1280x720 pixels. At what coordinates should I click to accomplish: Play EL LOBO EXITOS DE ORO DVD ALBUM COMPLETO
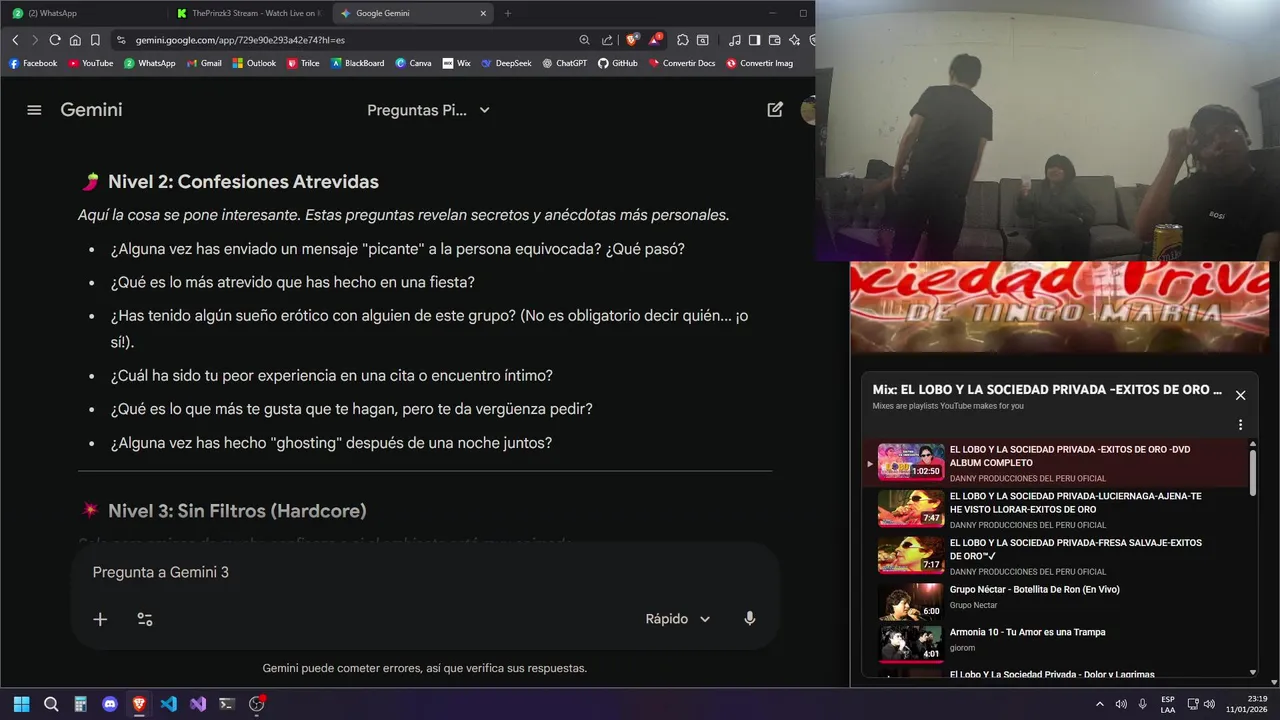(1056, 463)
